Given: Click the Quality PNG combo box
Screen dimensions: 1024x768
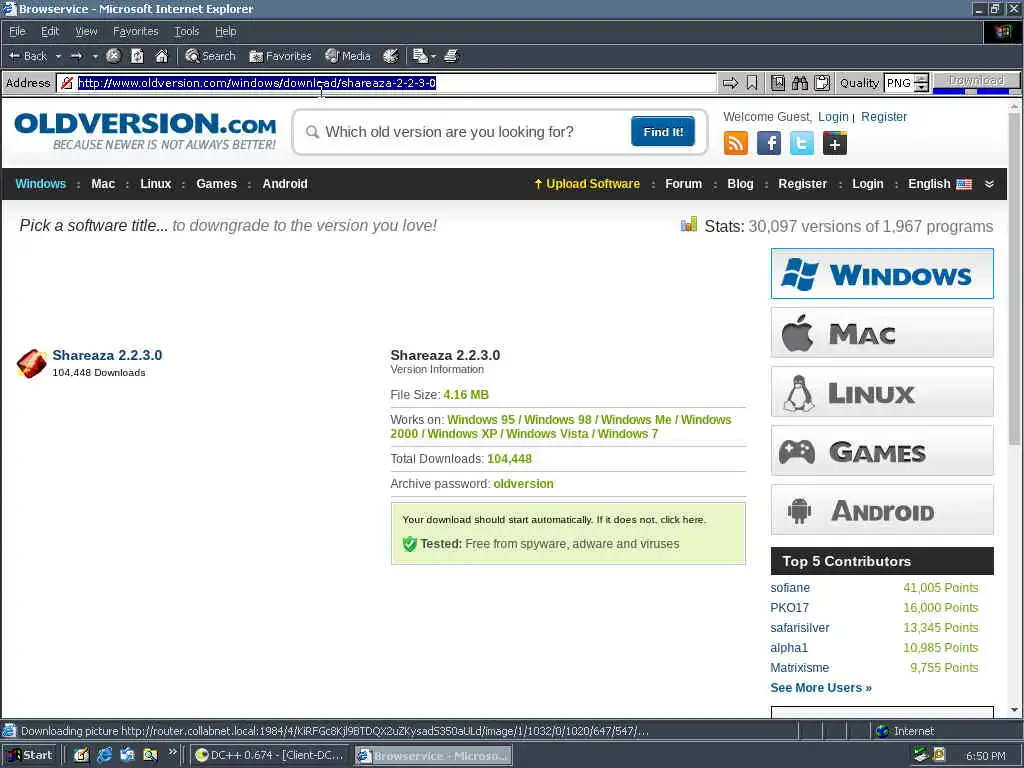Looking at the screenshot, I should coord(899,83).
